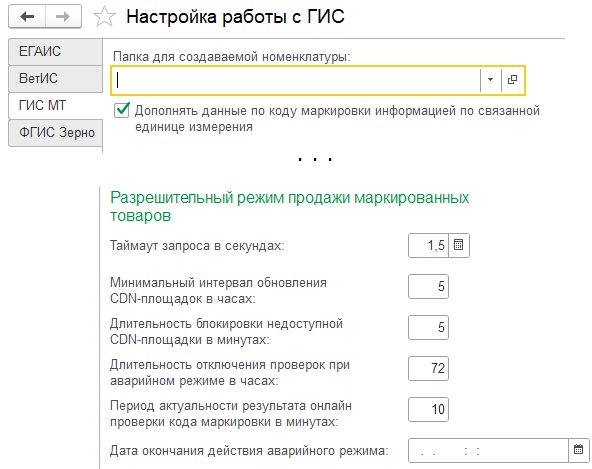
Task: Click the emergency mode end date field
Action: 488,450
